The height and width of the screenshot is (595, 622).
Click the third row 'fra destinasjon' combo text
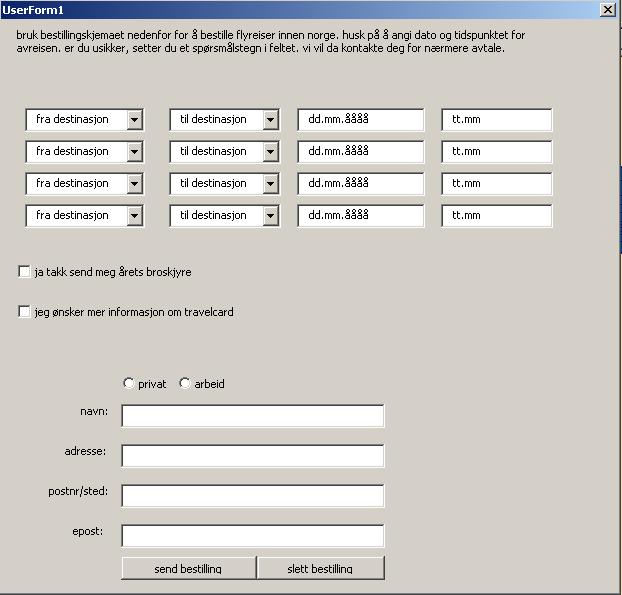pos(72,184)
